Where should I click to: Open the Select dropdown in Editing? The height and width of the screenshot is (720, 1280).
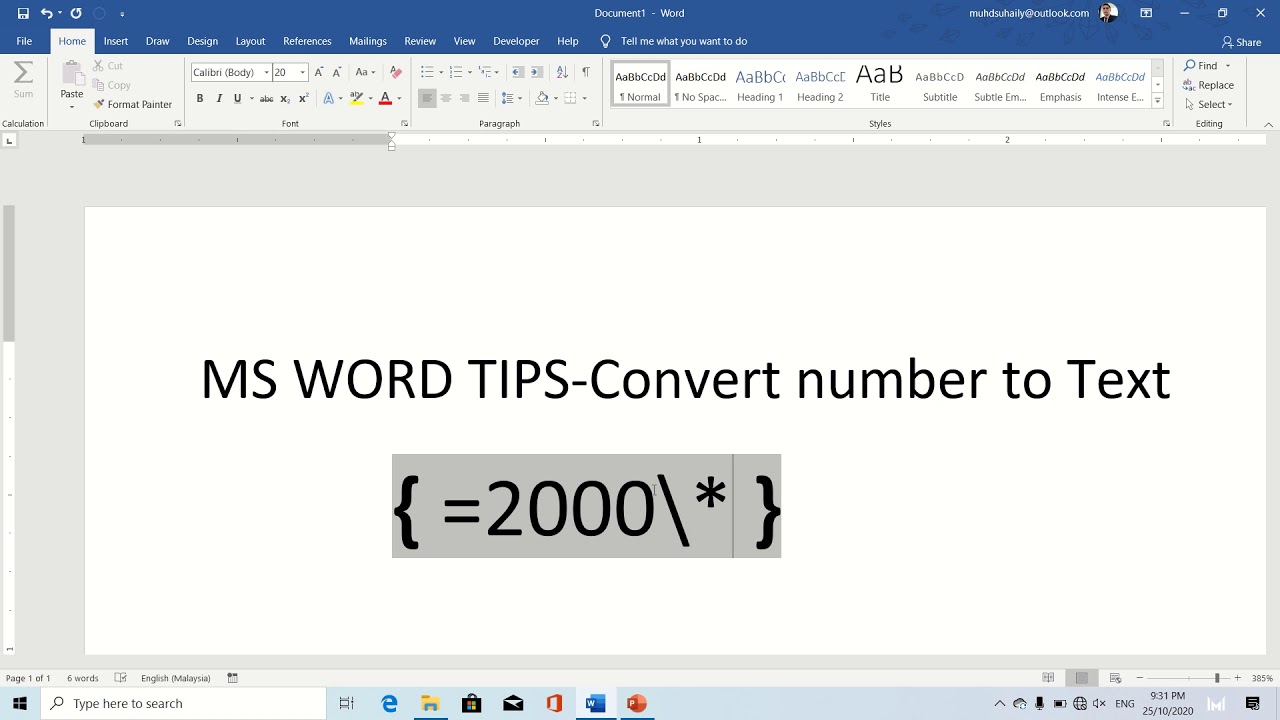click(1209, 104)
